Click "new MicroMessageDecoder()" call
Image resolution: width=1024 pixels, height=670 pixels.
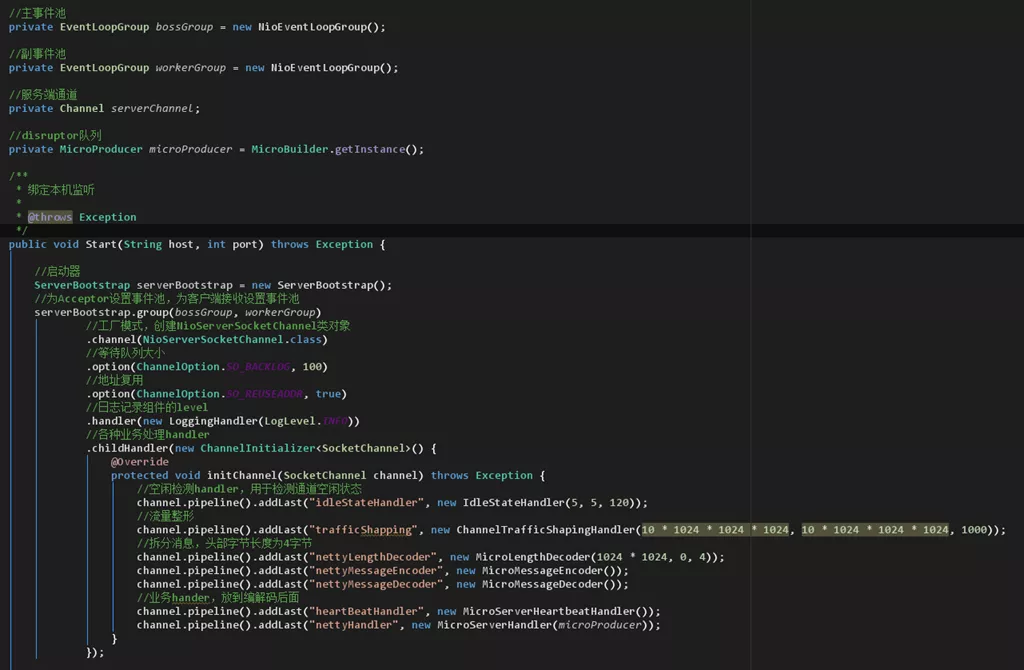[539, 584]
